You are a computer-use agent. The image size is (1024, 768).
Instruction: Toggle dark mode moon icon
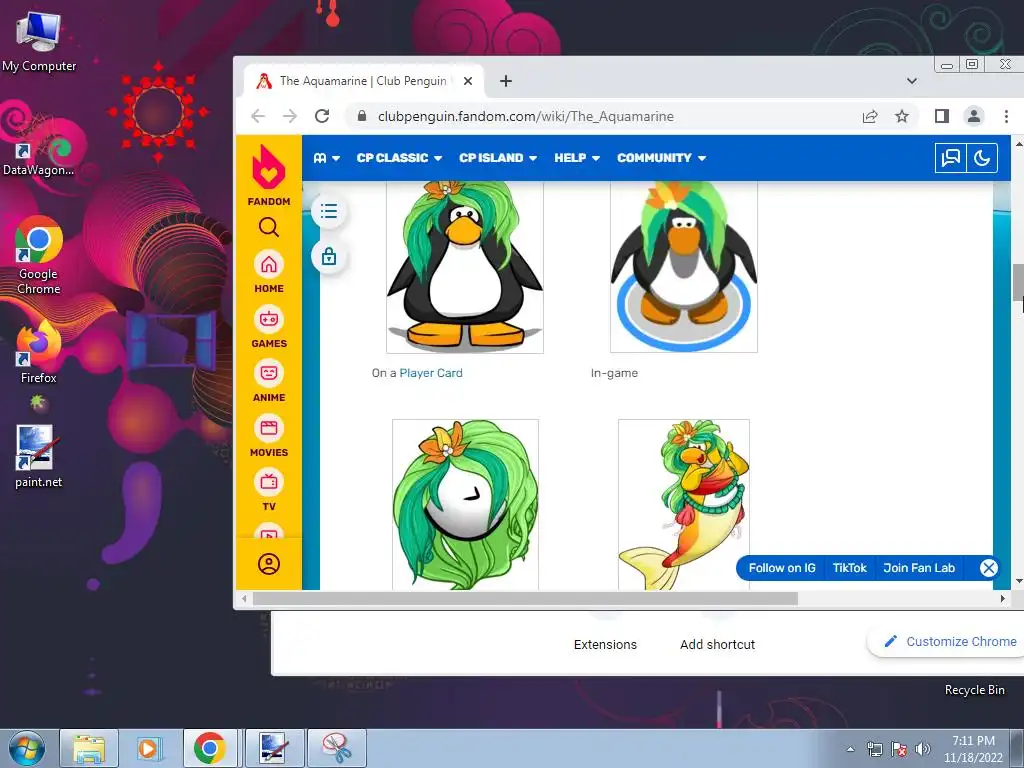(x=982, y=158)
